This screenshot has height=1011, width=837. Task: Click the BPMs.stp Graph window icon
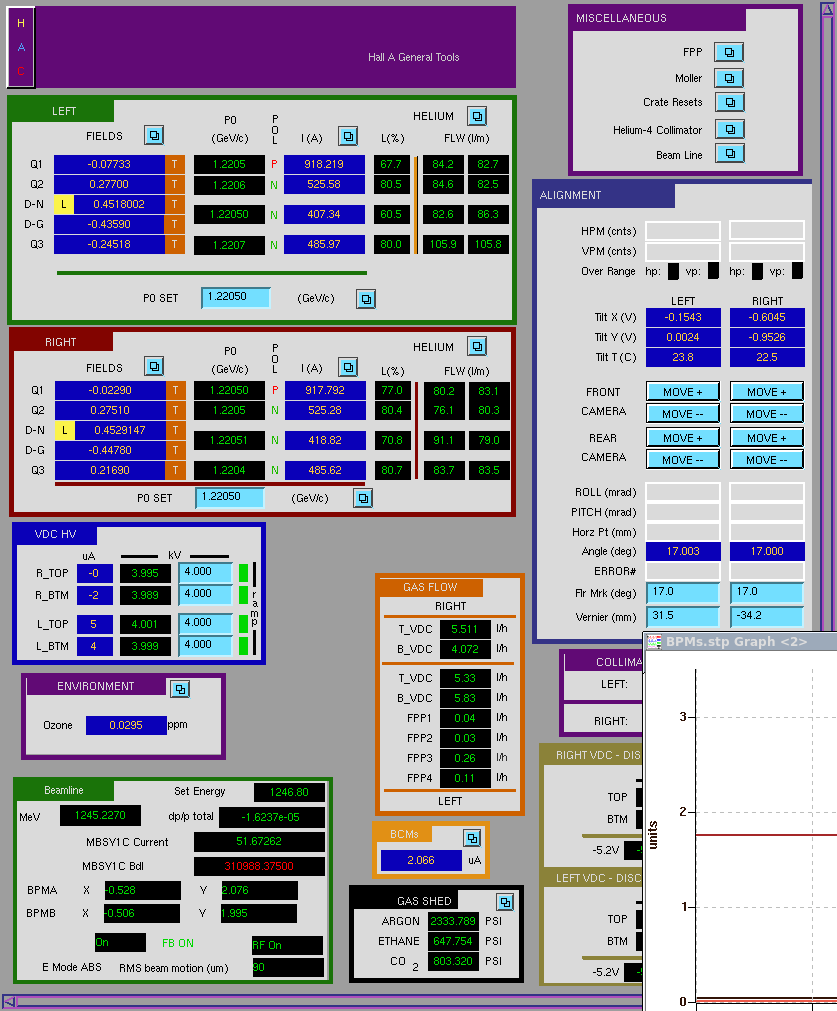click(x=654, y=642)
